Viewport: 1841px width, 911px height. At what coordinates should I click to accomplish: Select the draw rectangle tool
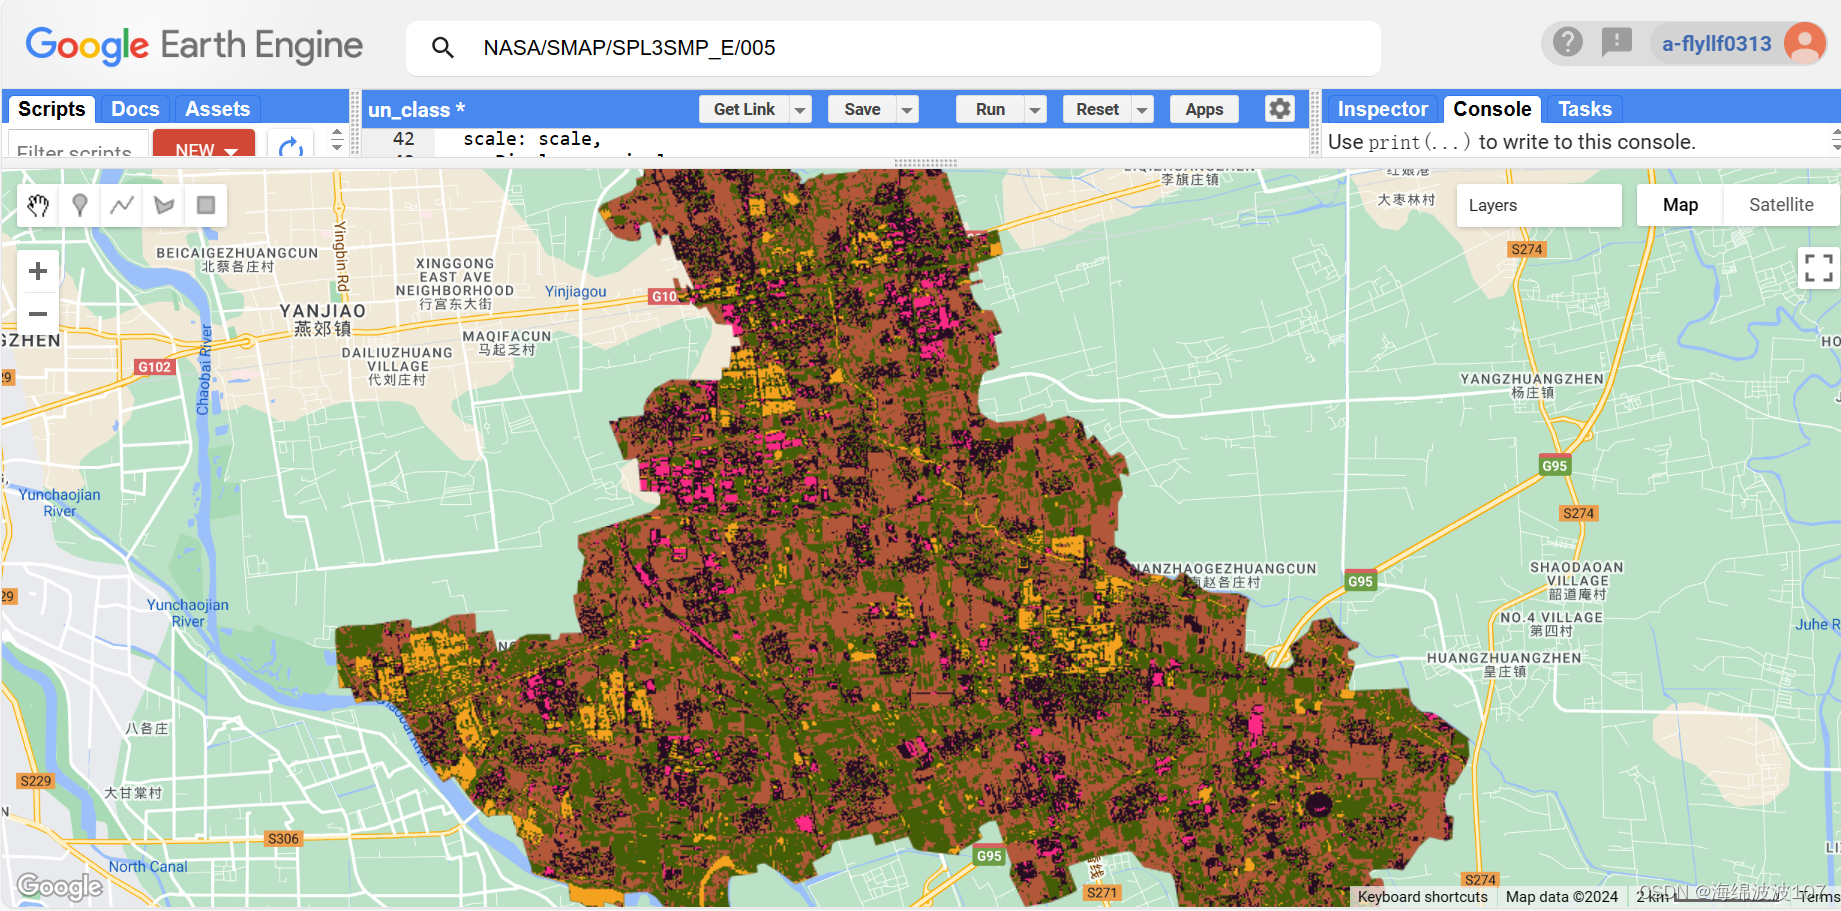[x=206, y=205]
